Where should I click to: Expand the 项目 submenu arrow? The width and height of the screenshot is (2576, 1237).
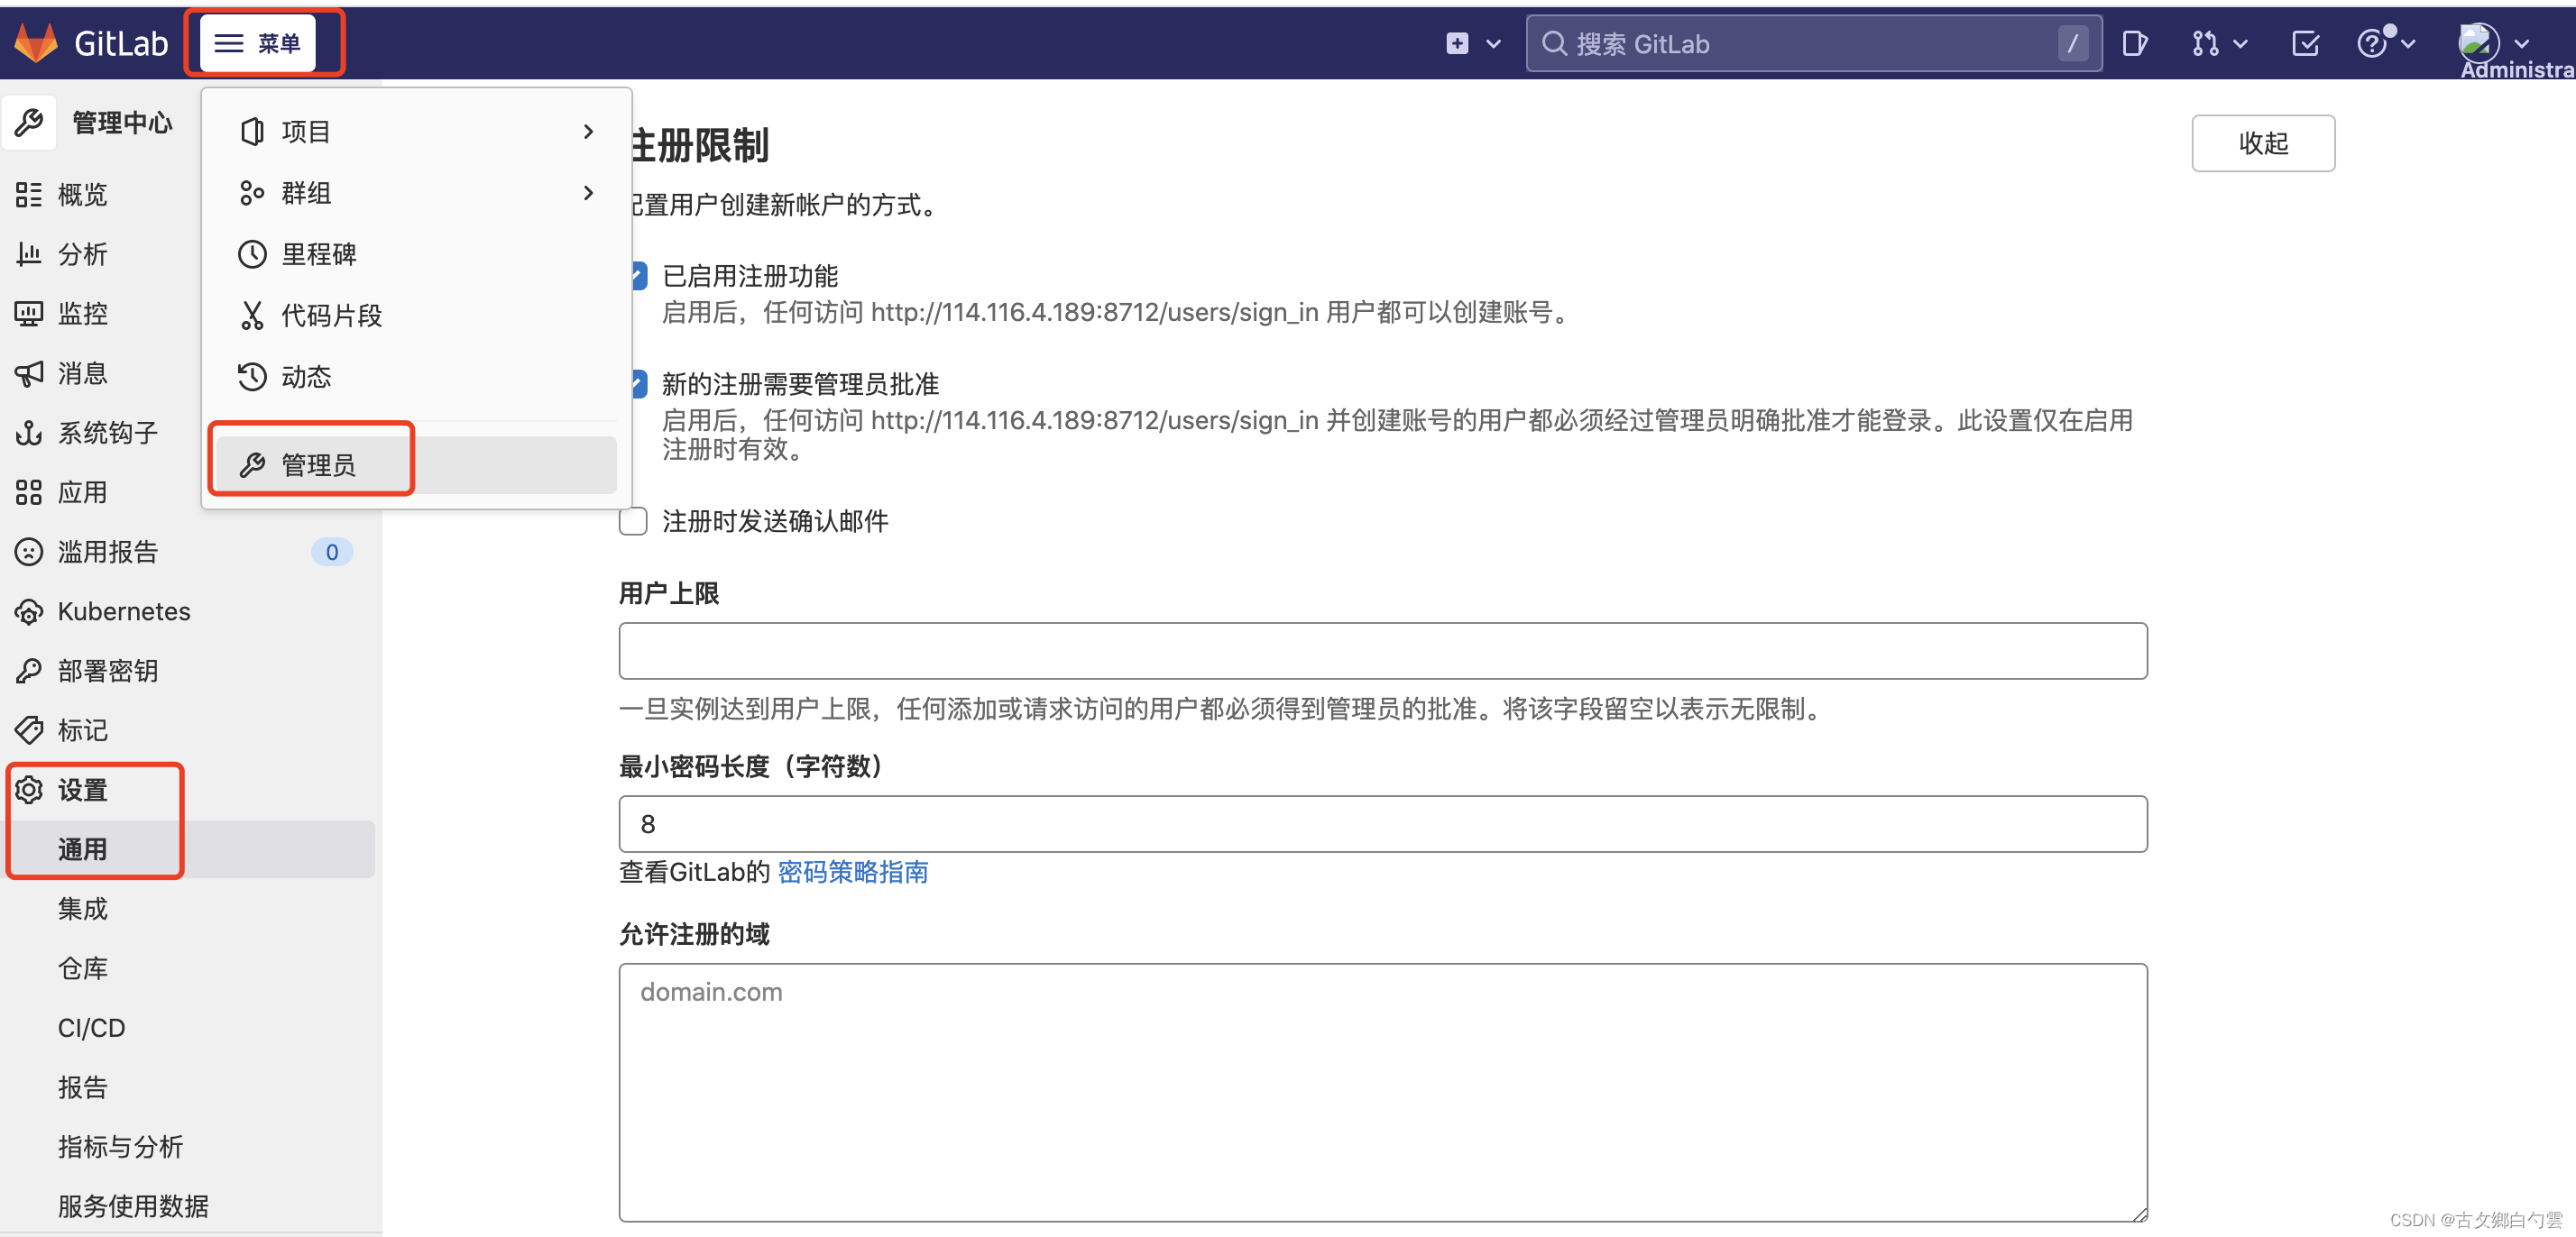tap(588, 131)
